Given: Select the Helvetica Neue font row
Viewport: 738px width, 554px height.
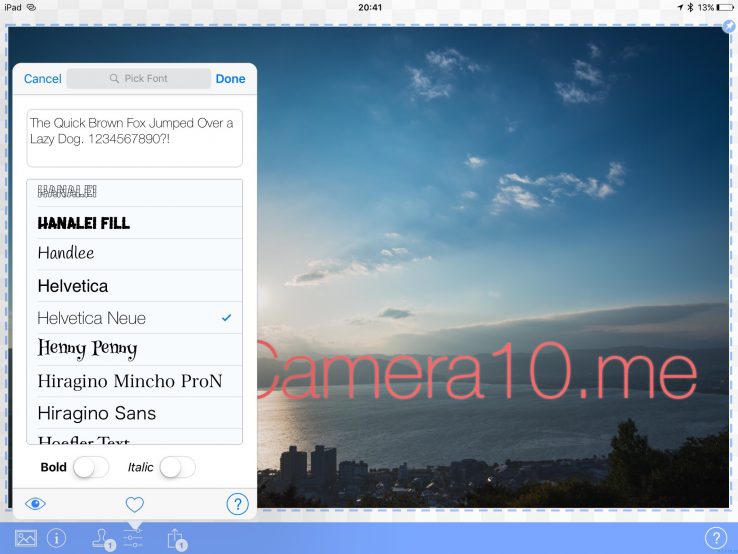Looking at the screenshot, I should pyautogui.click(x=135, y=318).
